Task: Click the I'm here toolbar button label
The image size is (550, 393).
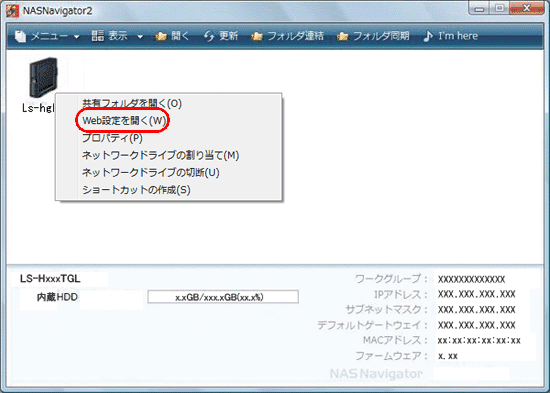Action: click(x=458, y=36)
